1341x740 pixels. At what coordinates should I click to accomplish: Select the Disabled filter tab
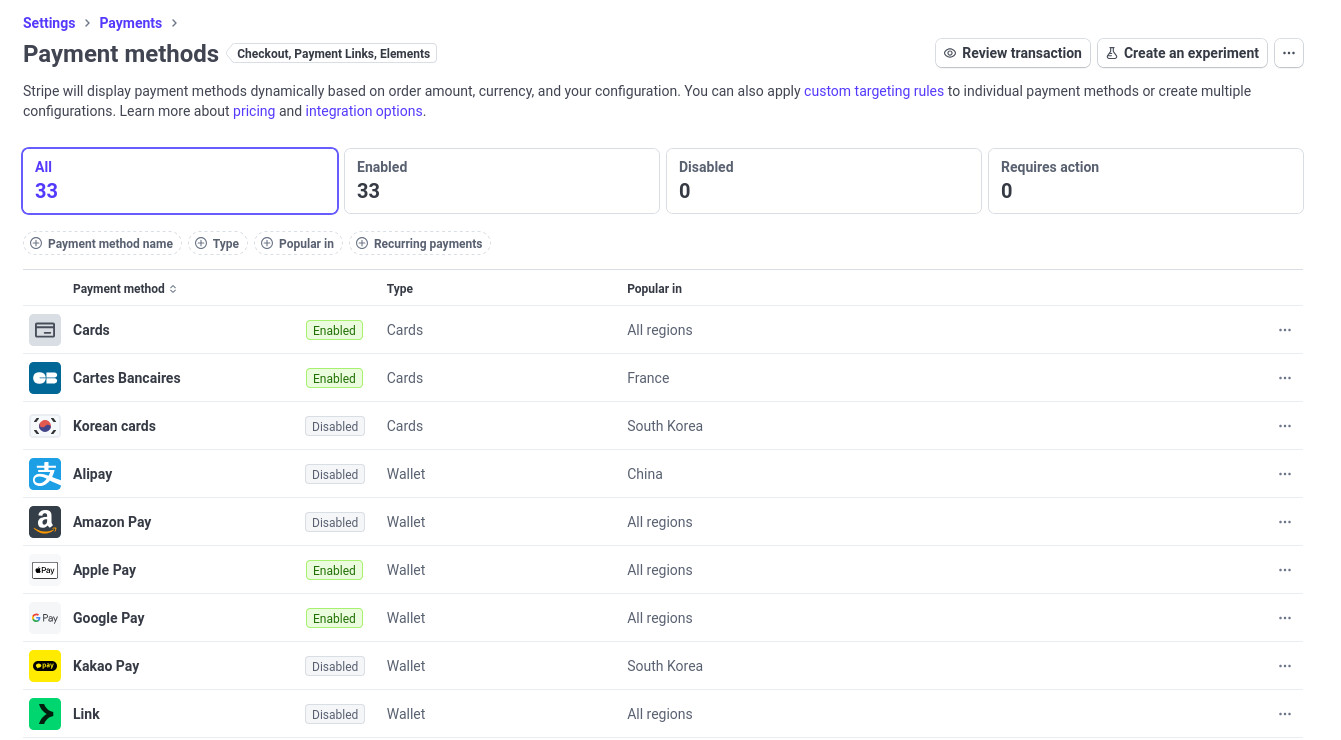click(x=823, y=181)
